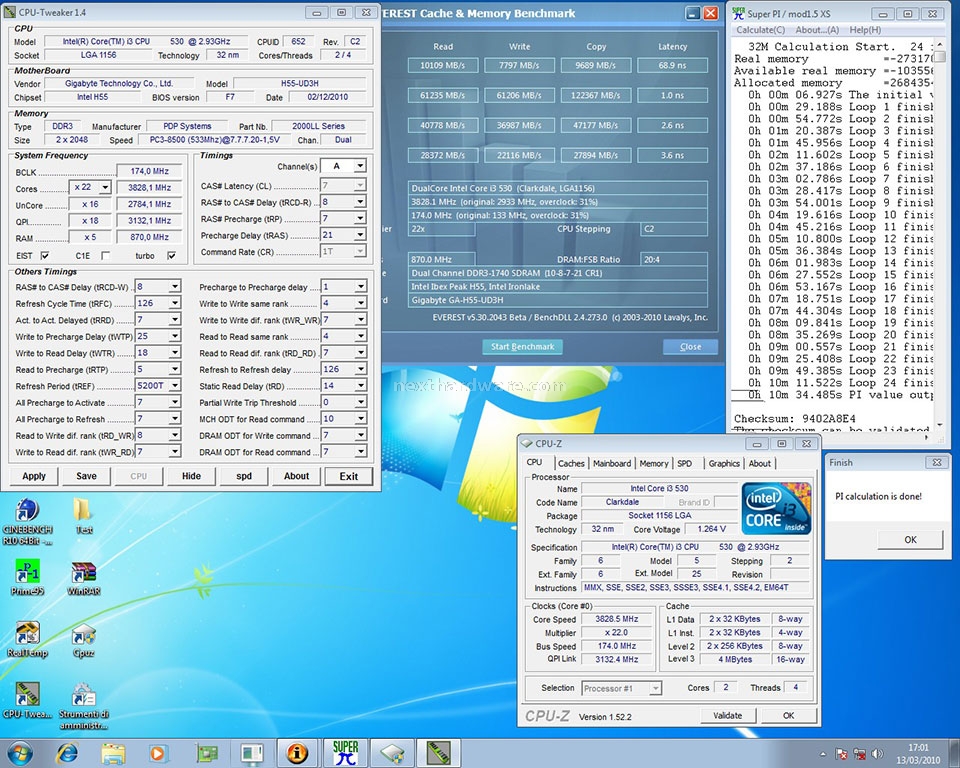Click the network tray icon
The height and width of the screenshot is (768, 960).
[860, 754]
